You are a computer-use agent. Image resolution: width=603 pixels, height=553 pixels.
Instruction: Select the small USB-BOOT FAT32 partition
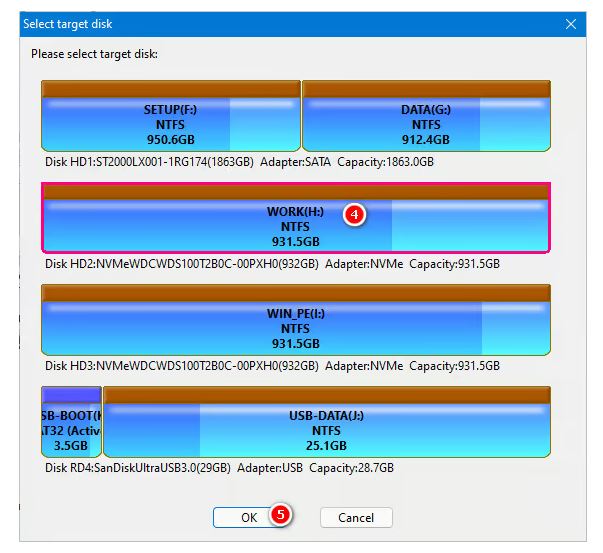coord(71,430)
